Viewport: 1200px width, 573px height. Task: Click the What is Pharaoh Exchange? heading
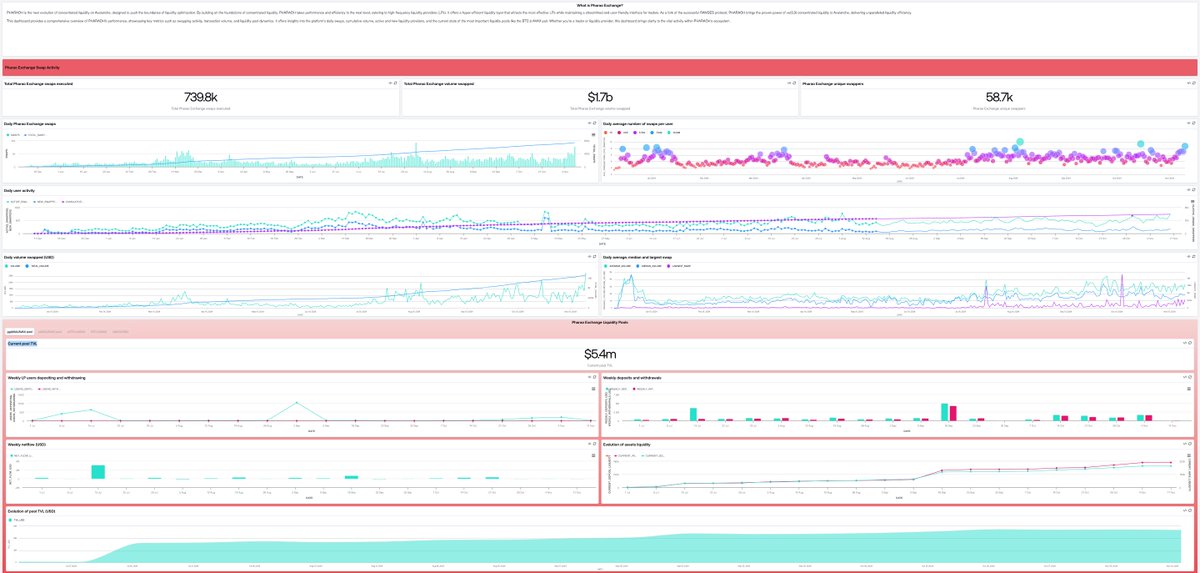(x=600, y=5)
